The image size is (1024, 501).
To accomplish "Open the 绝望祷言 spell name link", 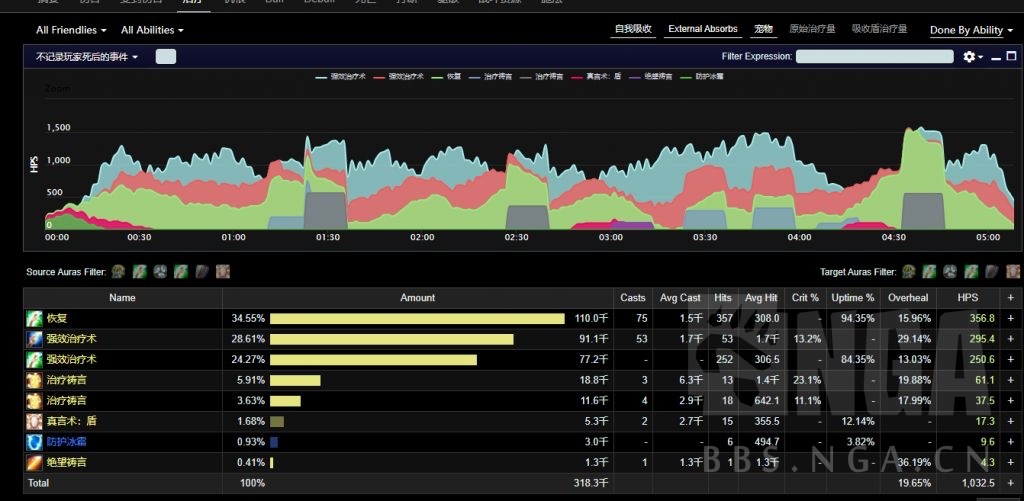I will pyautogui.click(x=66, y=462).
